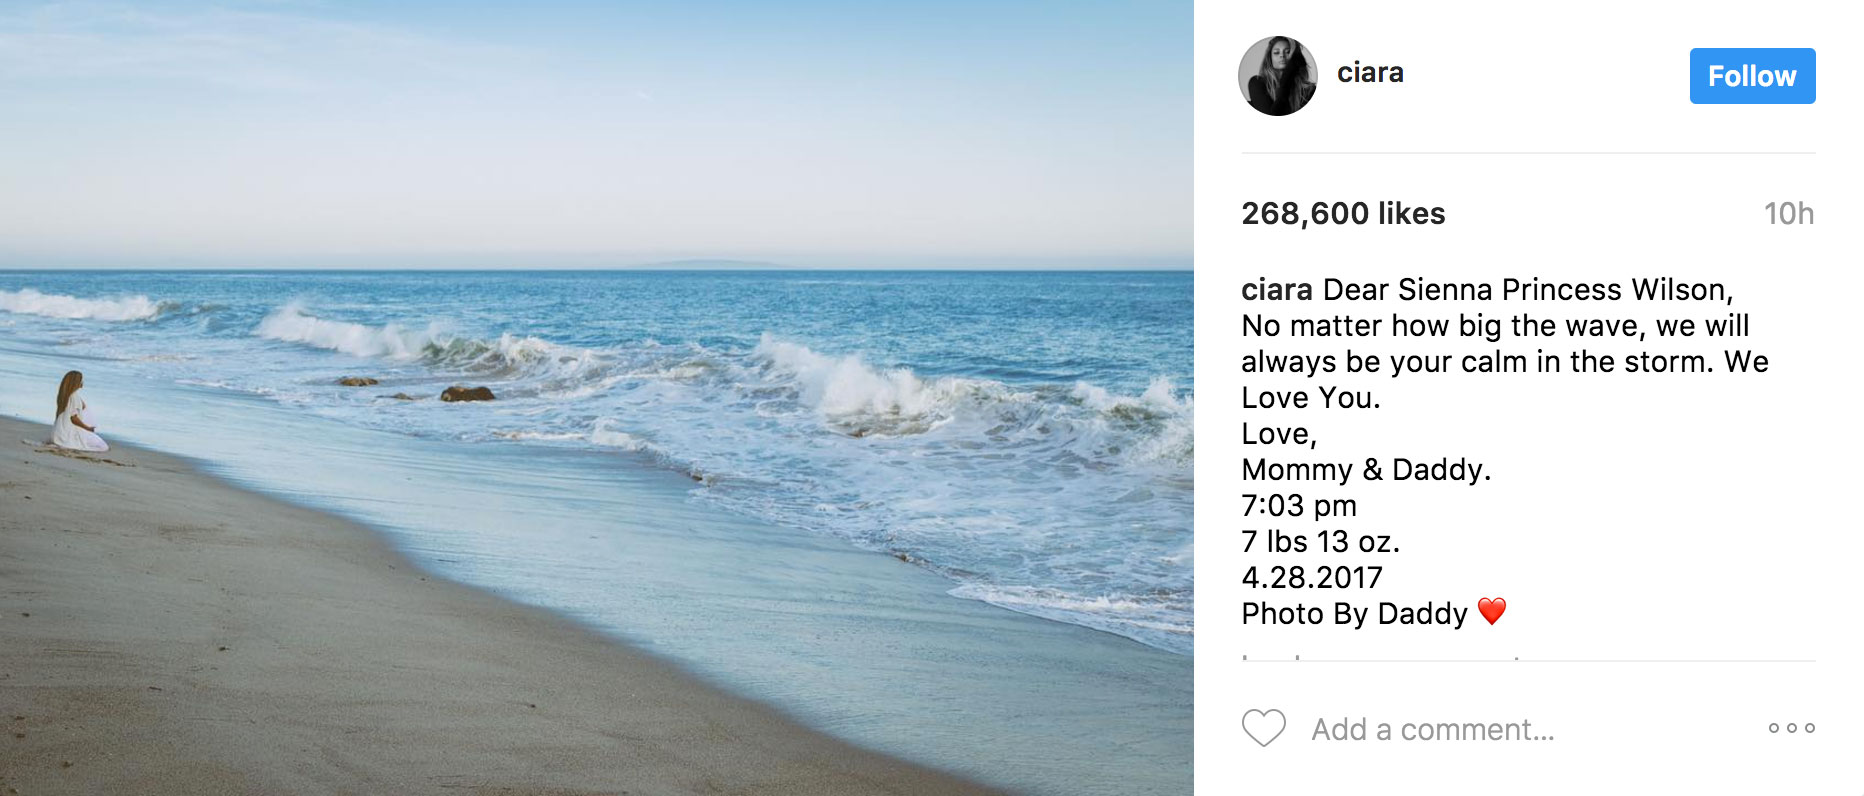Click the red heart emoji in caption
The image size is (1864, 796).
[1491, 611]
